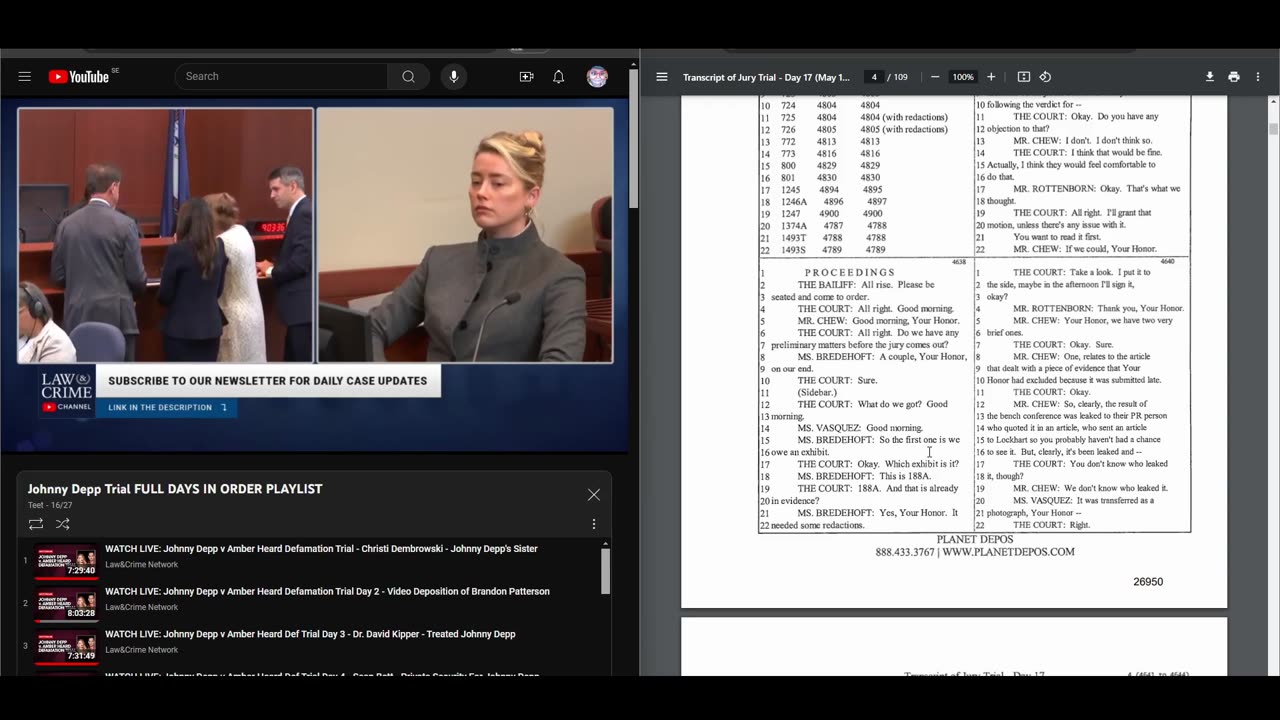The image size is (1280, 720).
Task: Open the YouTube hamburger guide menu
Action: pyautogui.click(x=25, y=77)
